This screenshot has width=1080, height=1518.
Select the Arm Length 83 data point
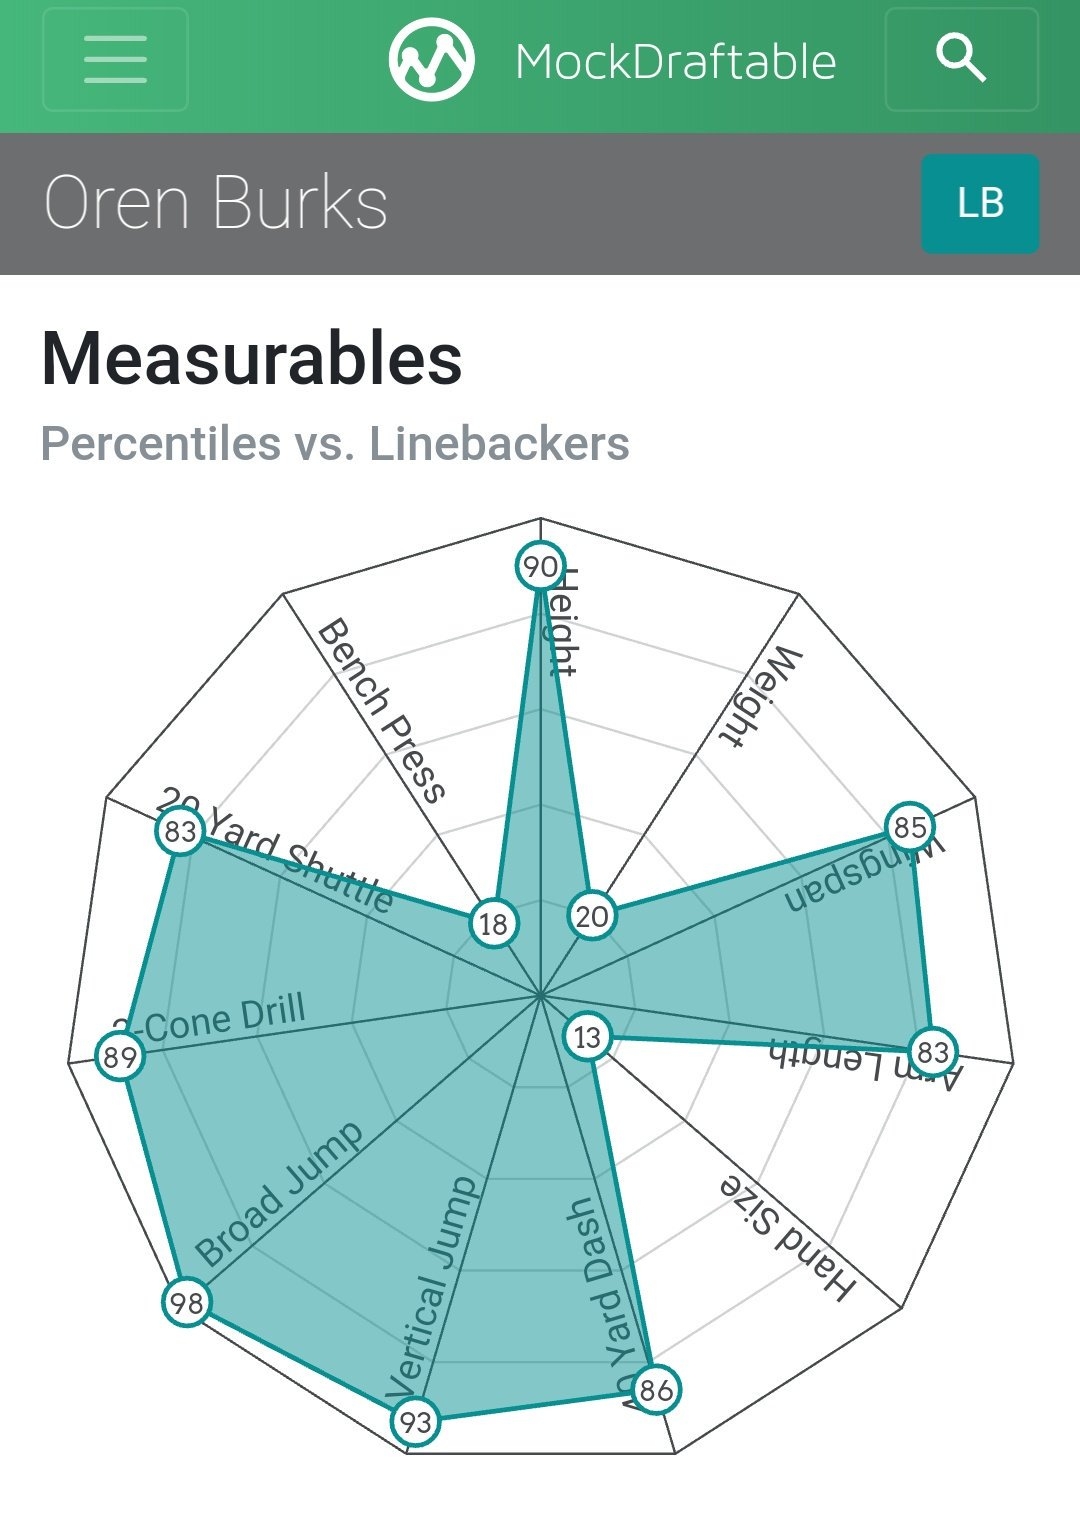pyautogui.click(x=932, y=1051)
